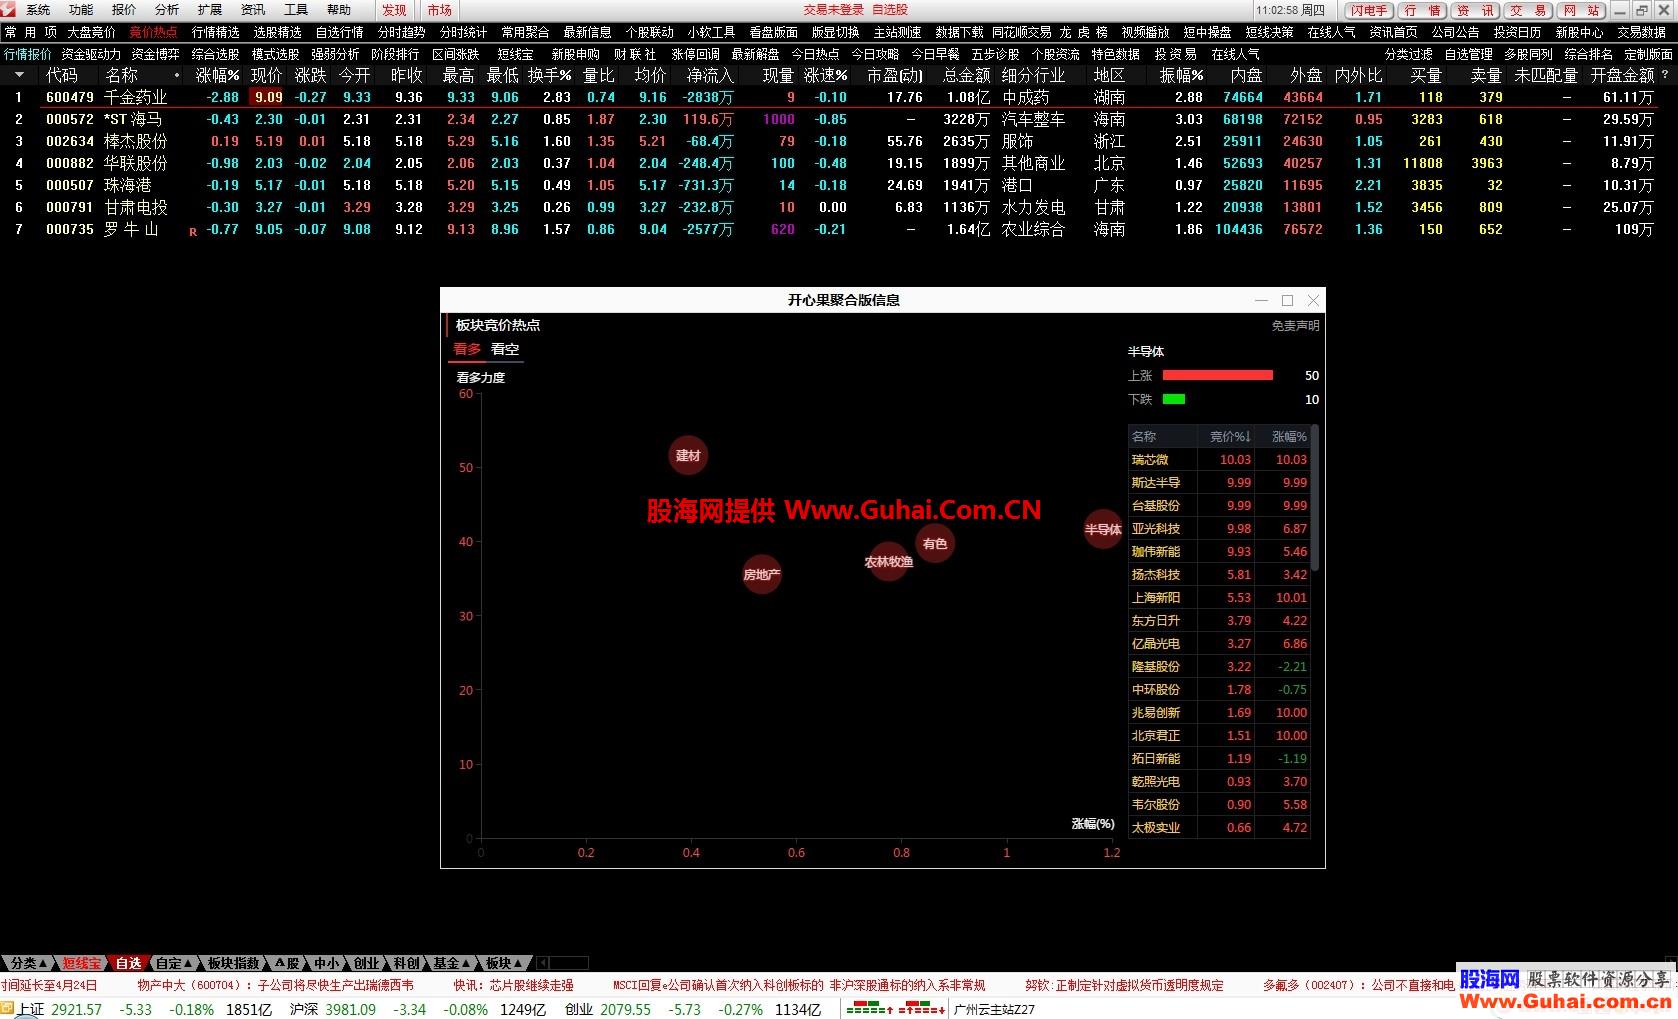Click the 闪电手 button
This screenshot has height=1019, width=1678.
pos(1368,10)
